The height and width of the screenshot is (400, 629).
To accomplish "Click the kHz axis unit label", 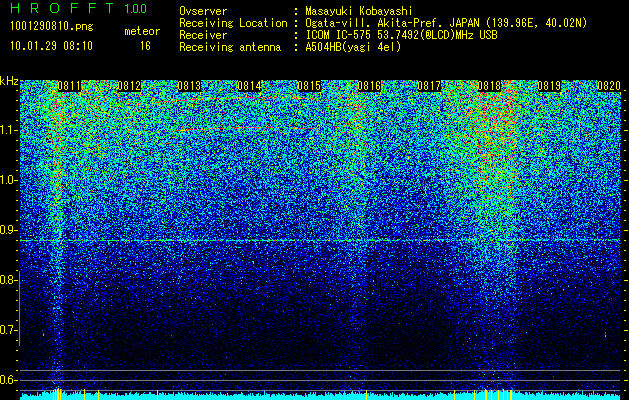I will [9, 81].
